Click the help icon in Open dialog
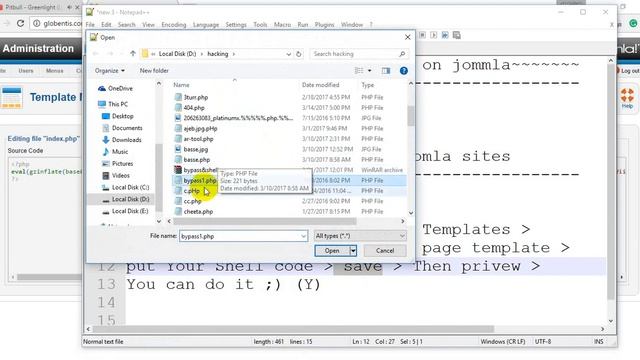The image size is (640, 360). 404,71
